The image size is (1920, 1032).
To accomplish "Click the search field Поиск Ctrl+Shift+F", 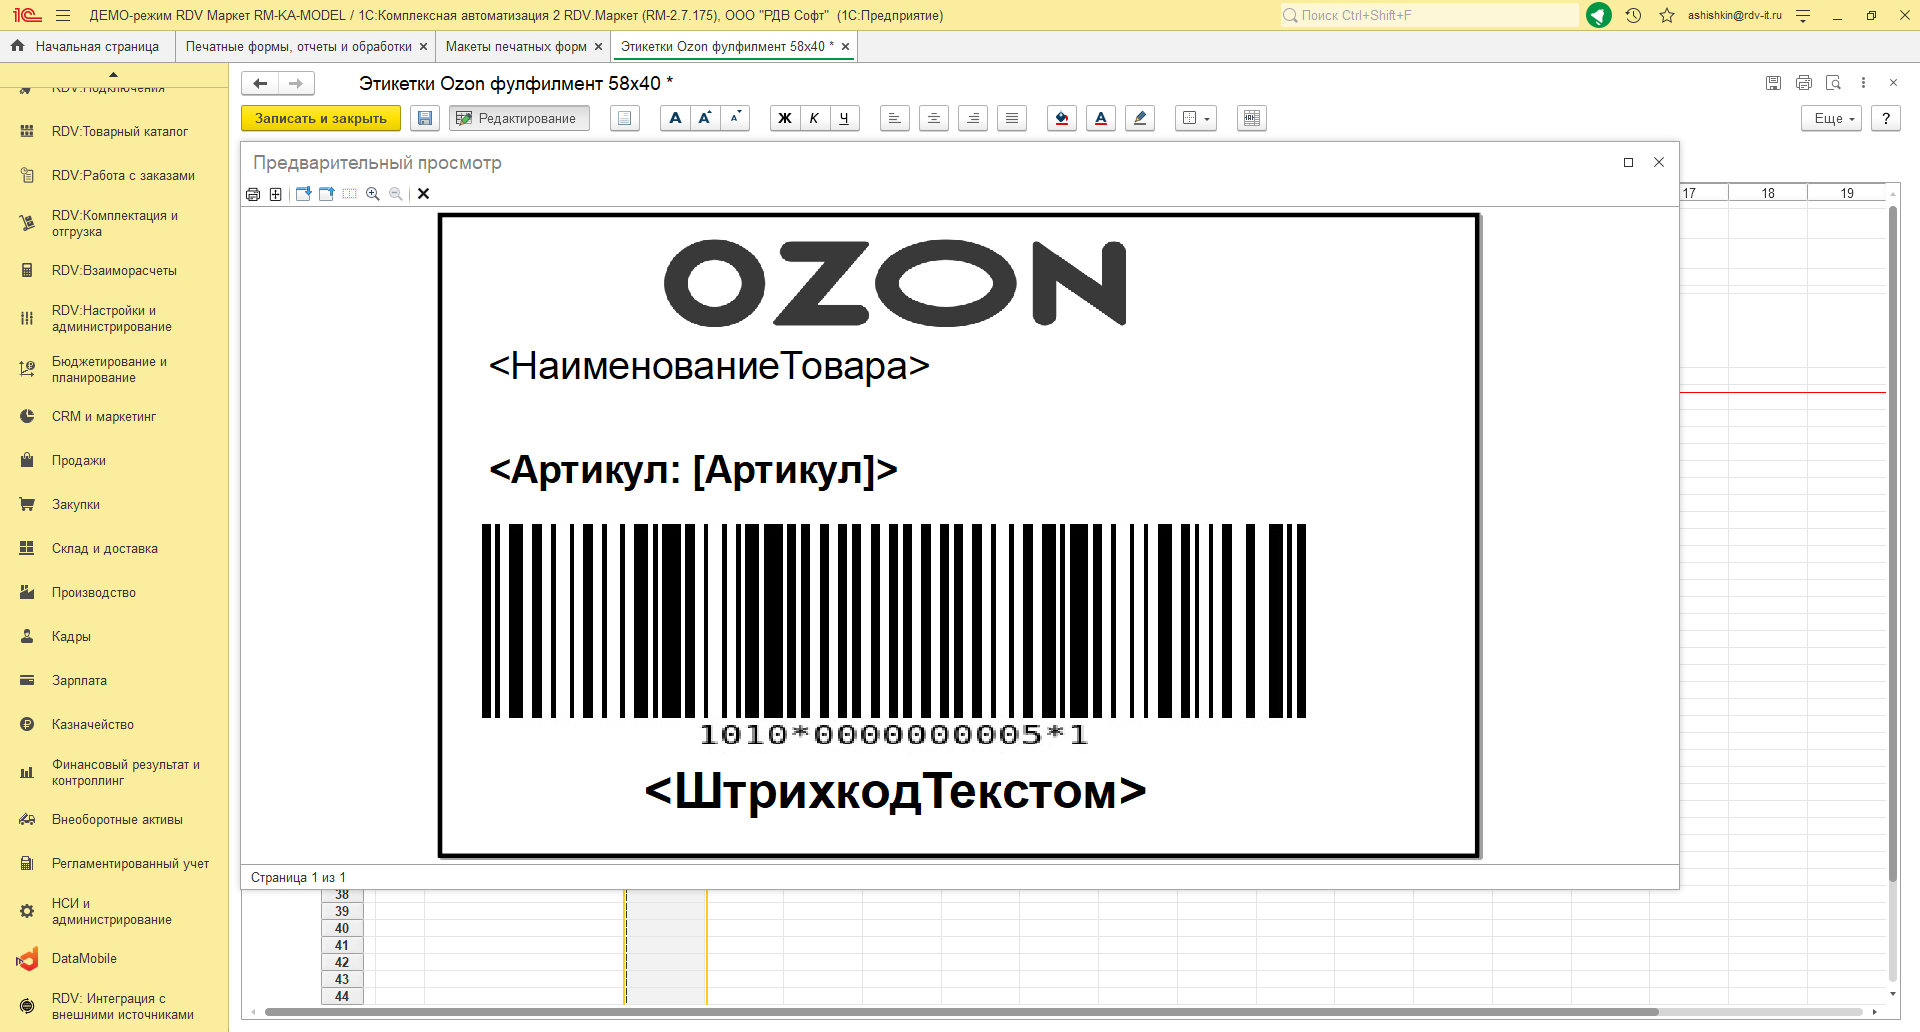I will point(1430,15).
